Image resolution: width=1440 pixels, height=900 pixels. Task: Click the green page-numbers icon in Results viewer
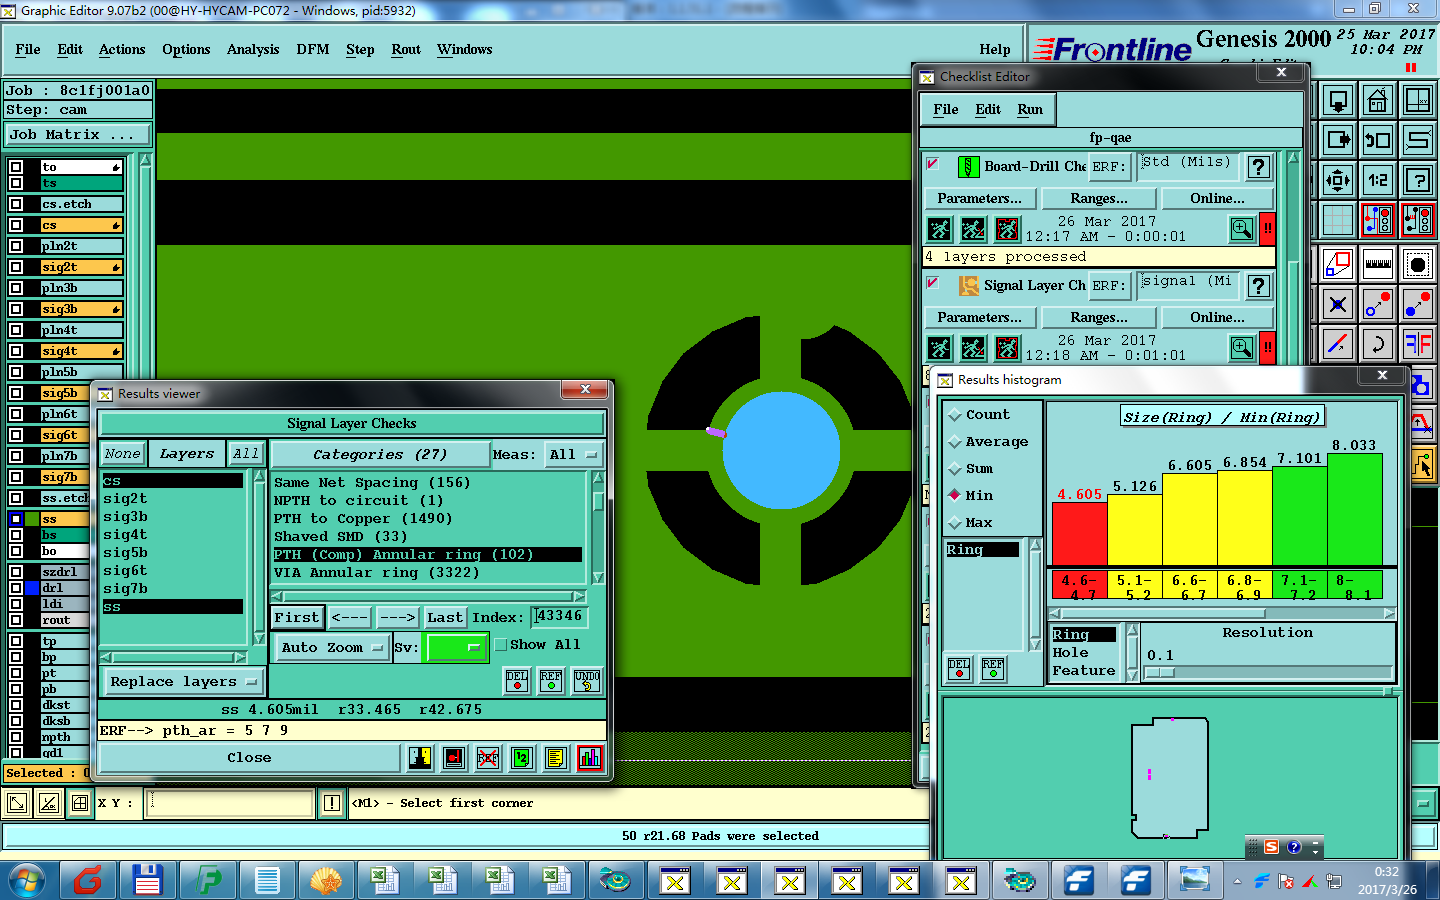522,758
